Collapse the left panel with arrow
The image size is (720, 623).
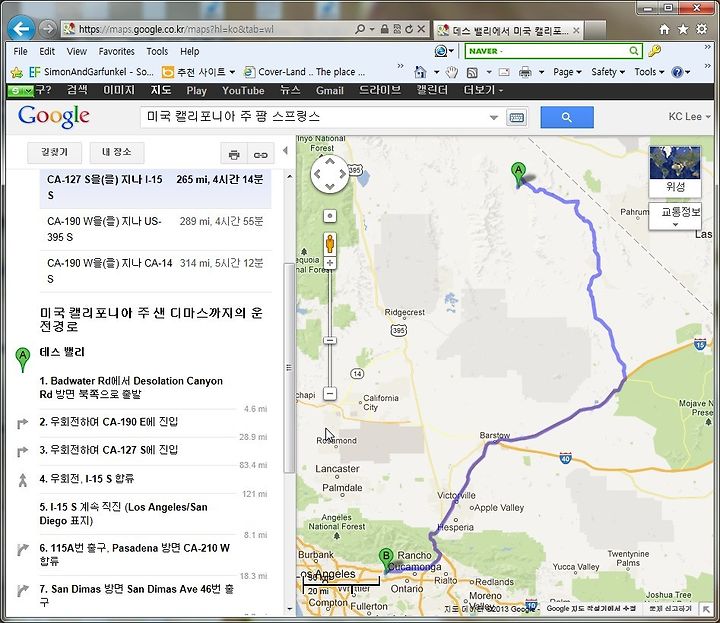286,151
